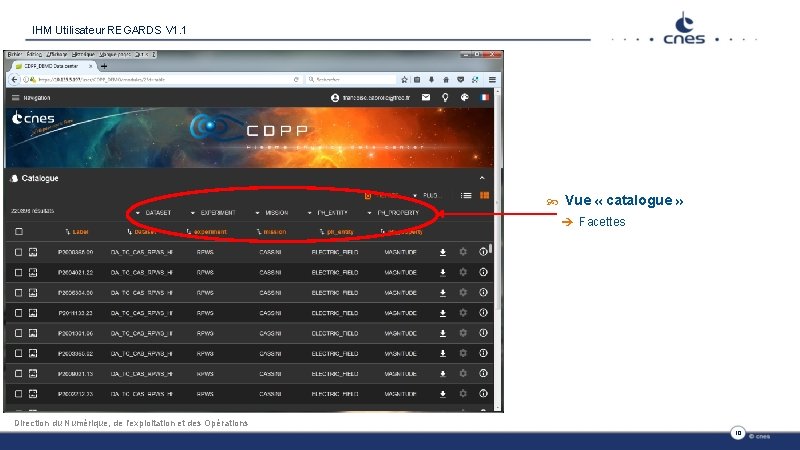Open the mail envelope notifications icon

pyautogui.click(x=426, y=97)
